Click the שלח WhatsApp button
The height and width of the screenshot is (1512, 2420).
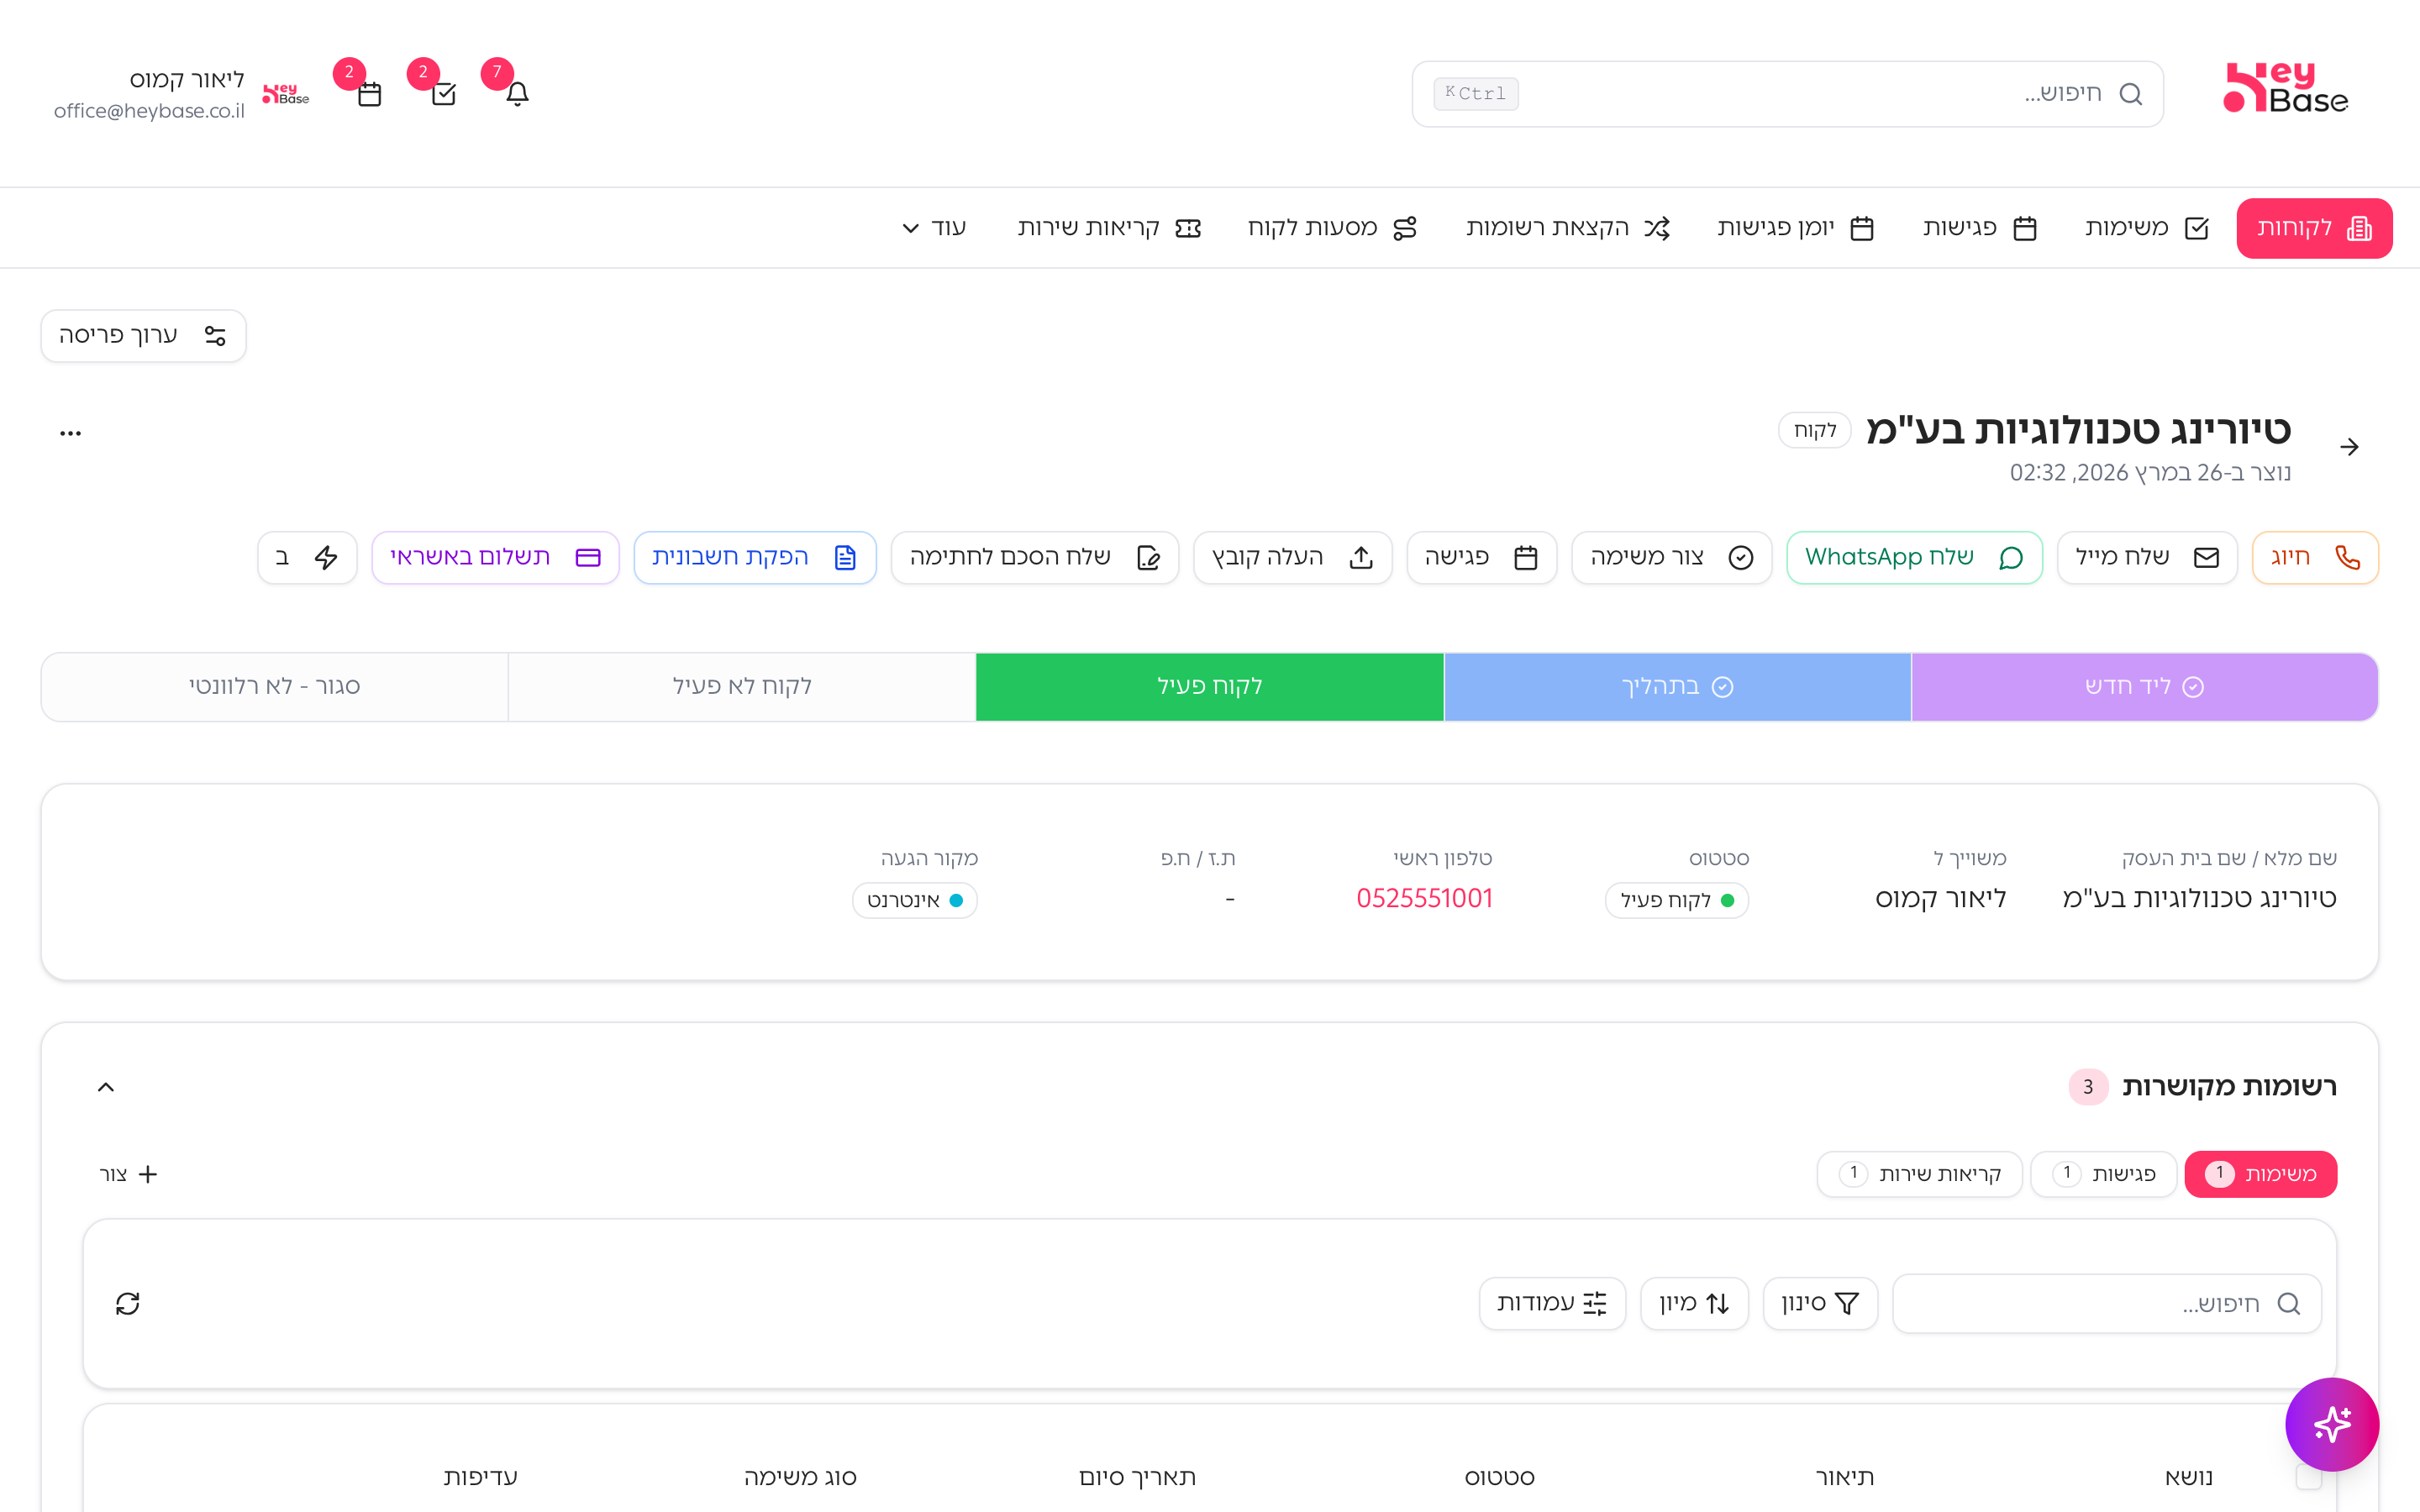click(x=1914, y=558)
